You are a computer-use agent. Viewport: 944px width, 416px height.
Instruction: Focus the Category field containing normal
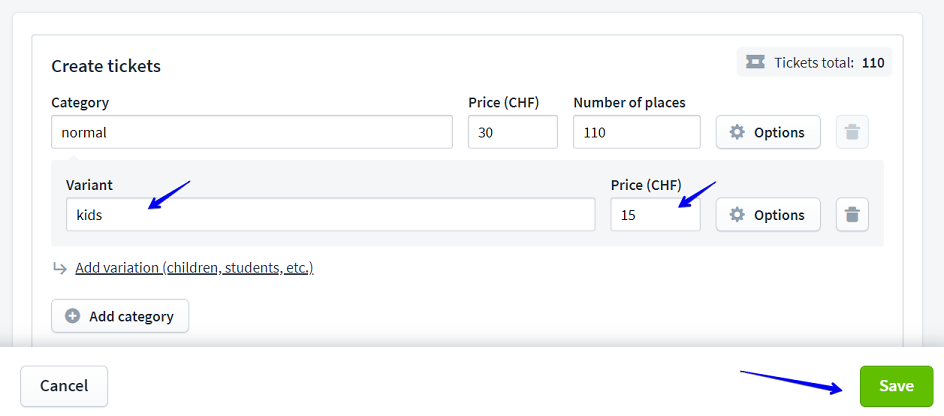[251, 132]
